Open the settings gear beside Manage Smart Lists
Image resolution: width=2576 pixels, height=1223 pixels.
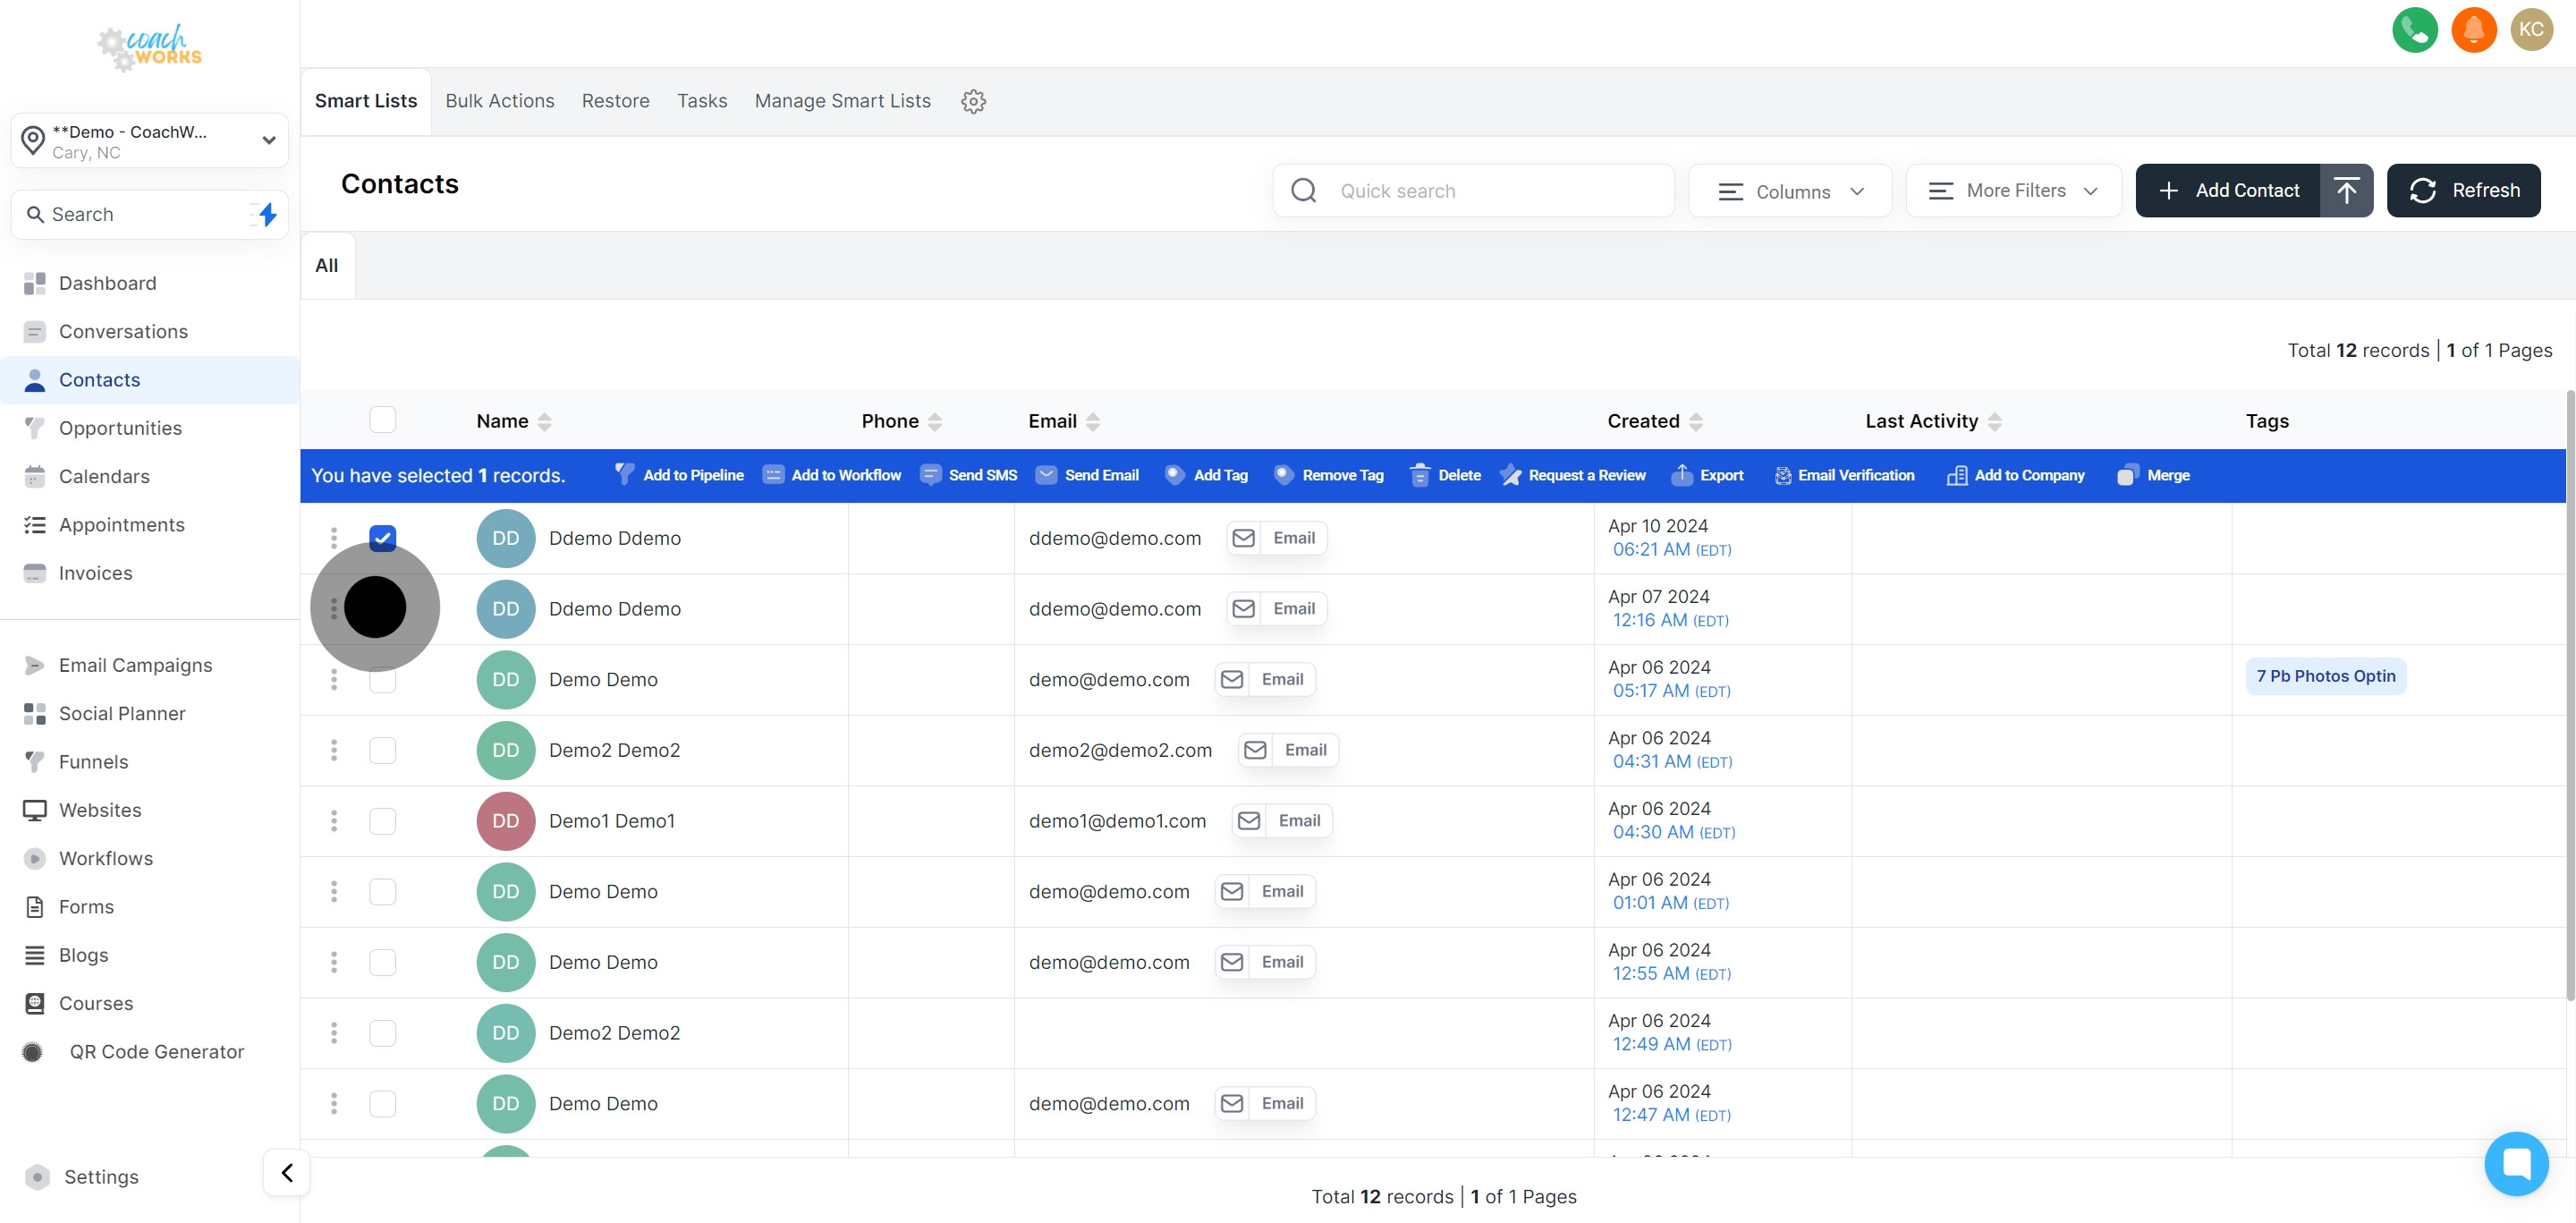click(x=973, y=101)
